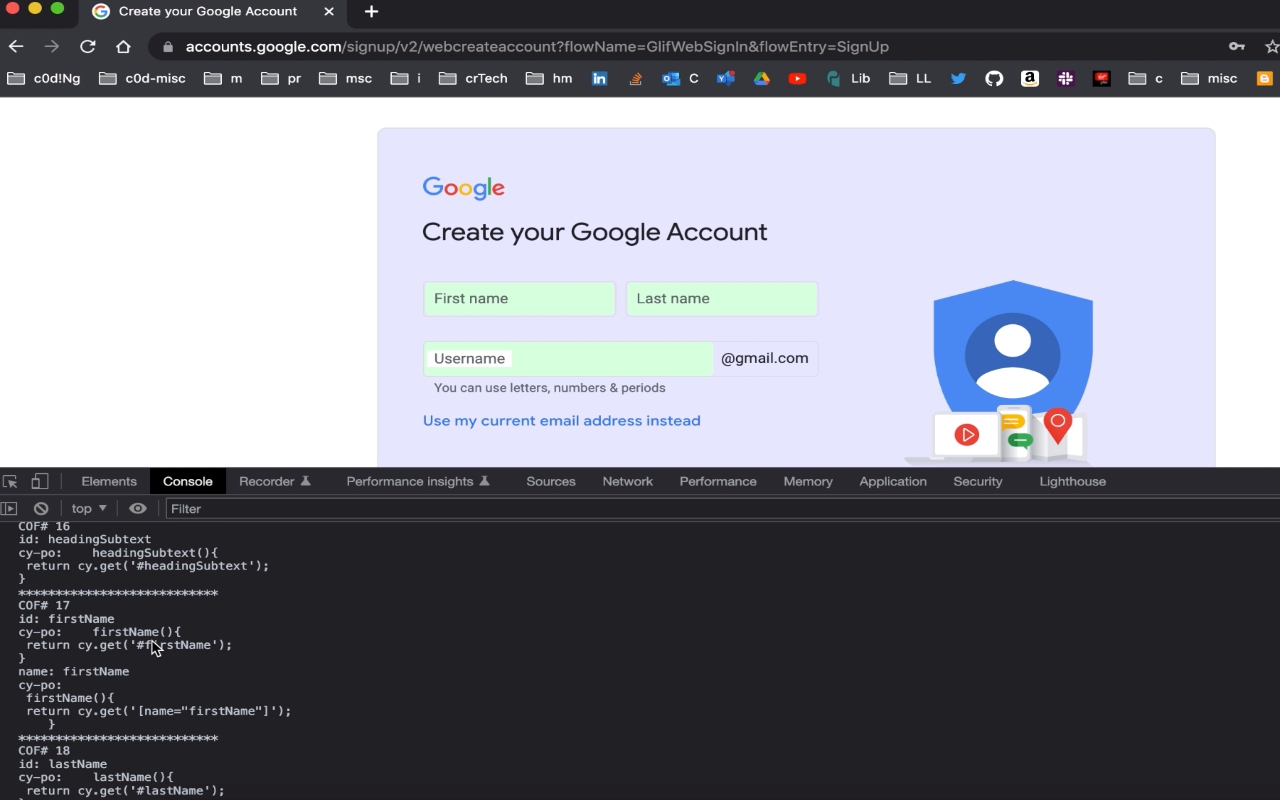View site lock information icon
Screen dimensions: 1280x800
(x=167, y=47)
